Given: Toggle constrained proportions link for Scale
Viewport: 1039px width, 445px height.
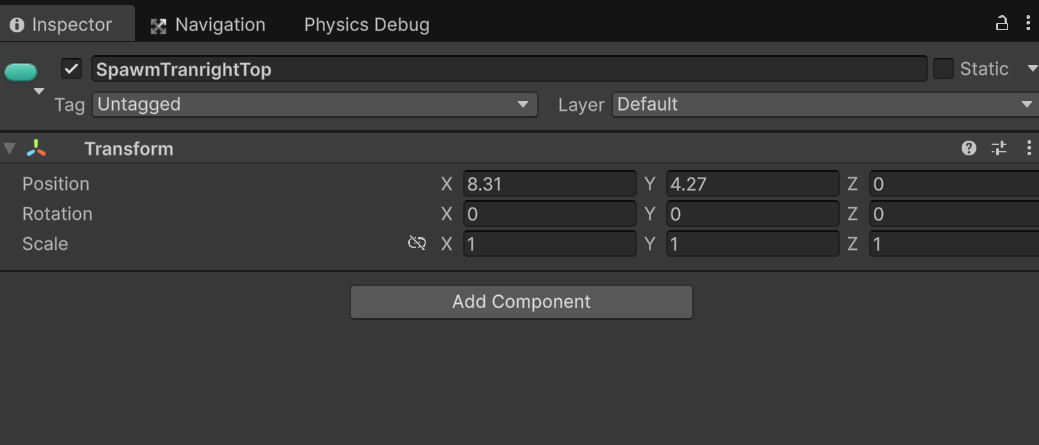Looking at the screenshot, I should 417,243.
